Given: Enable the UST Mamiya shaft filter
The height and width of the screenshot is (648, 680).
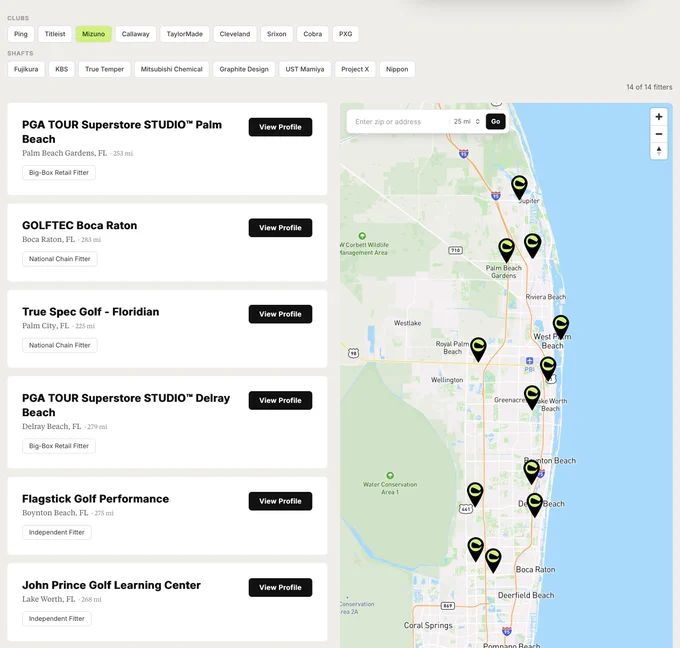Looking at the screenshot, I should click(x=304, y=69).
